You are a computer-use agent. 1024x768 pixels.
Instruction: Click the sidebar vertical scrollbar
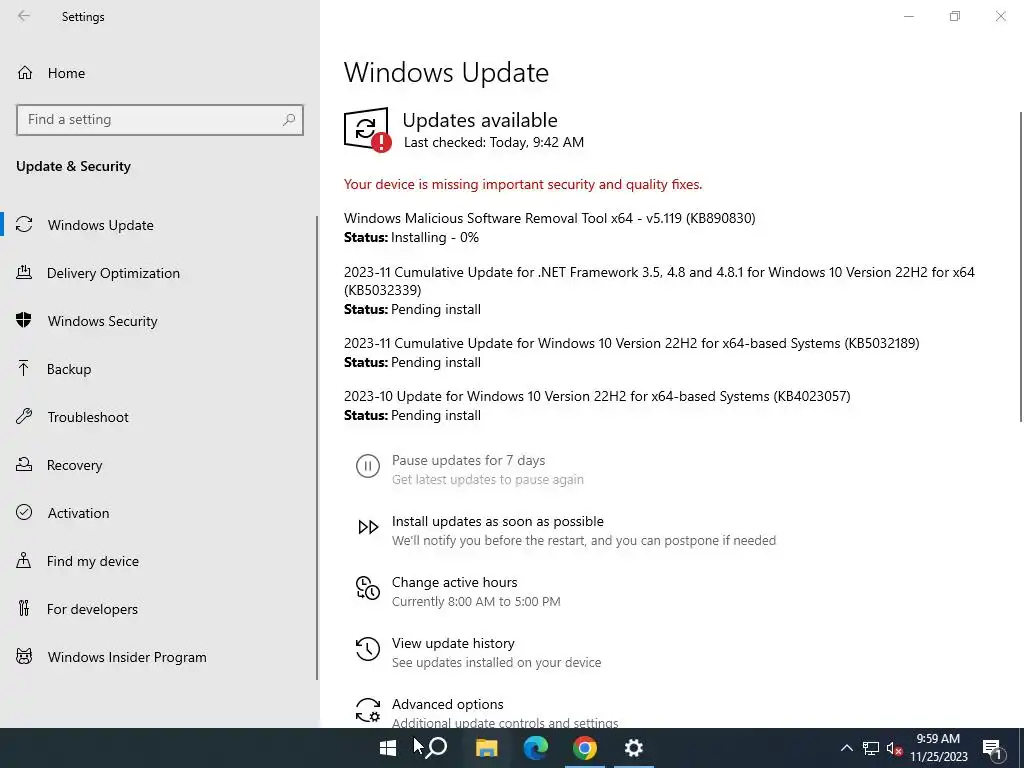coord(317,448)
